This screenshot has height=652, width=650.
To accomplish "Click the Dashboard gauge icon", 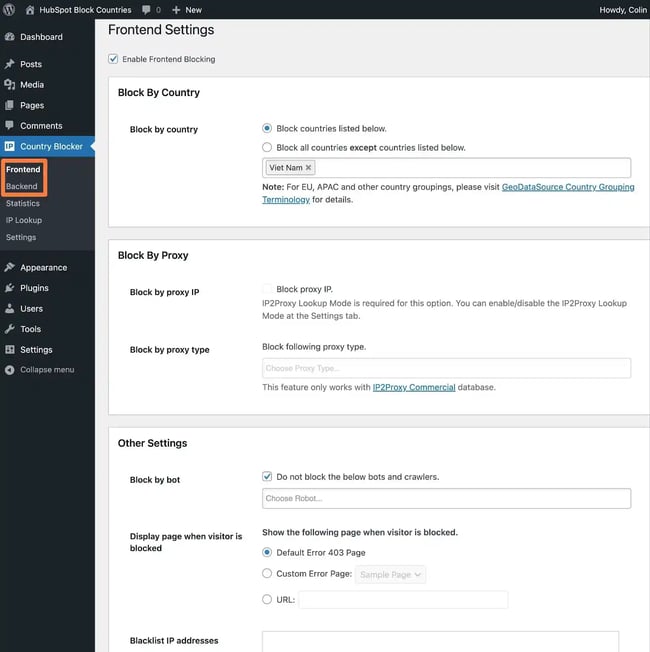I will point(10,37).
